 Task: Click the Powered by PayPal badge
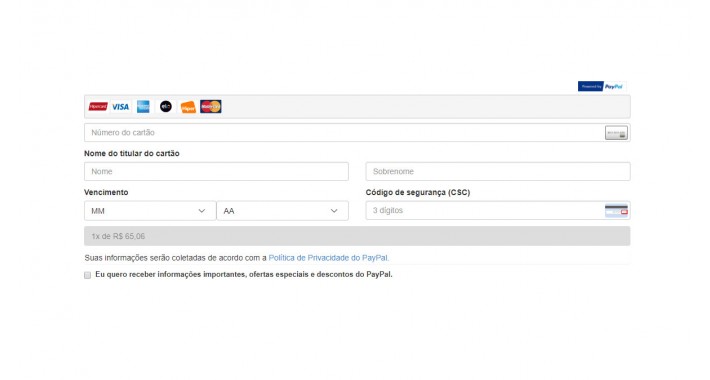(602, 86)
